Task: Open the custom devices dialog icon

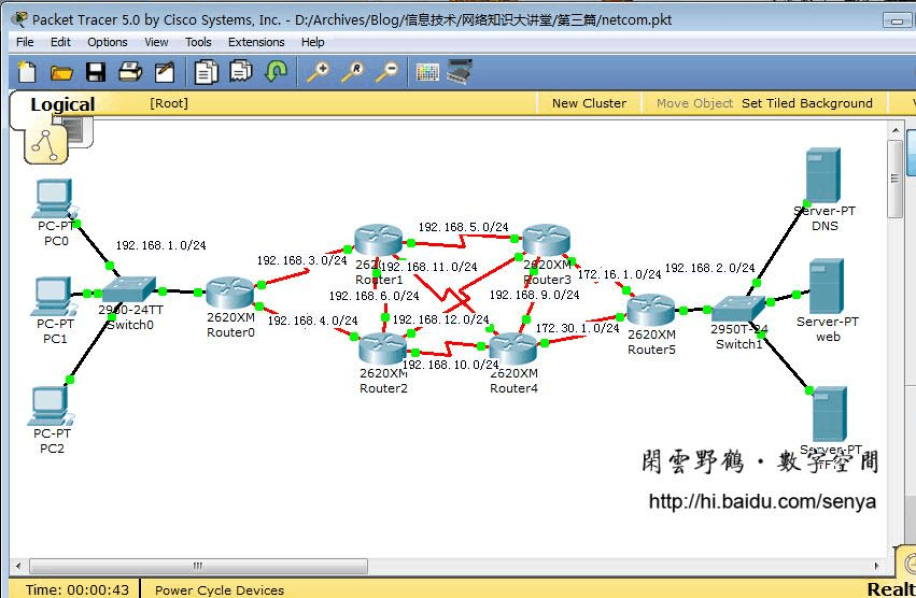Action: point(459,72)
